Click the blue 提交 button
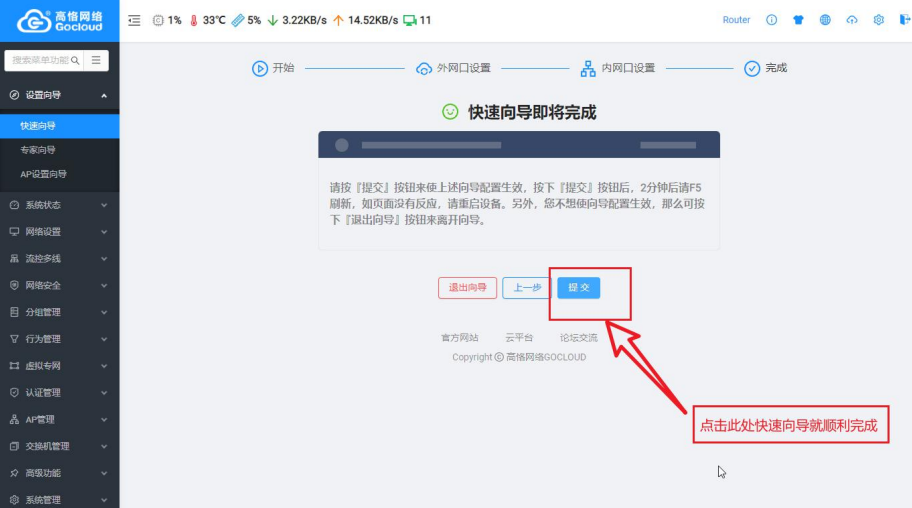 click(578, 288)
